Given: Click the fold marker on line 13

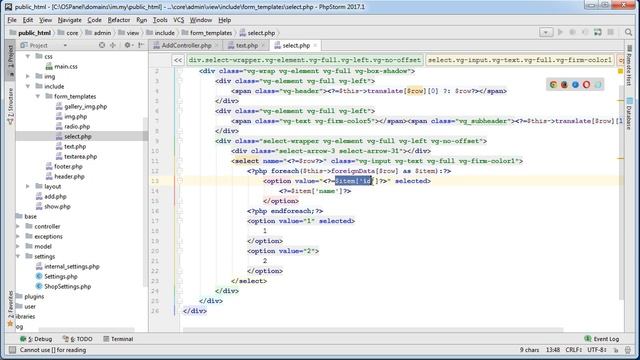Looking at the screenshot, I should coord(180,180).
